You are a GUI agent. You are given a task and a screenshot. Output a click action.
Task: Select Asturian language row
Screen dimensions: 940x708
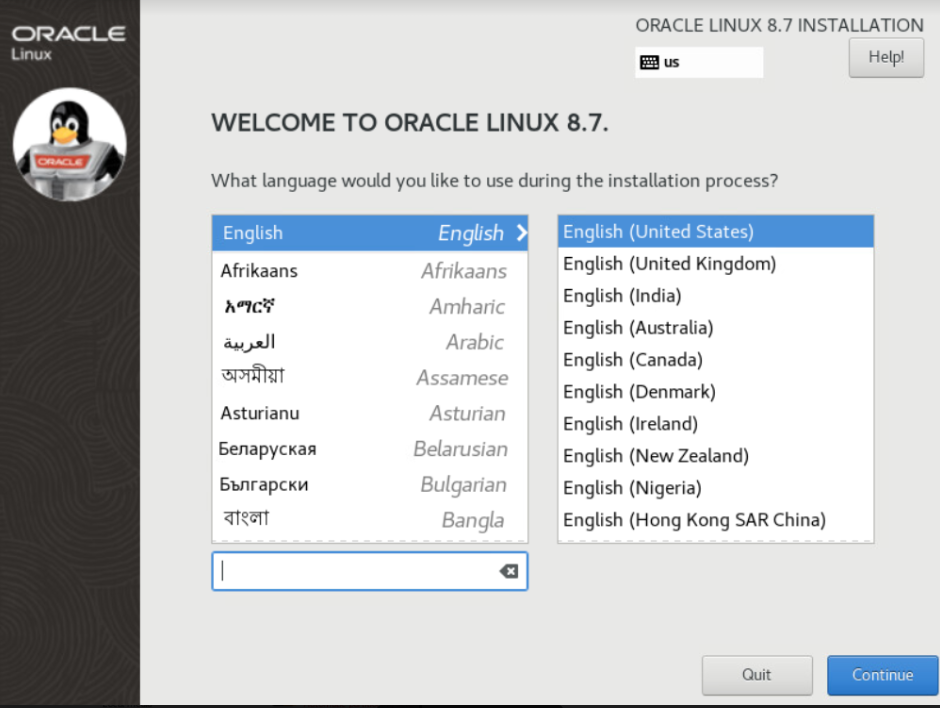coord(364,413)
